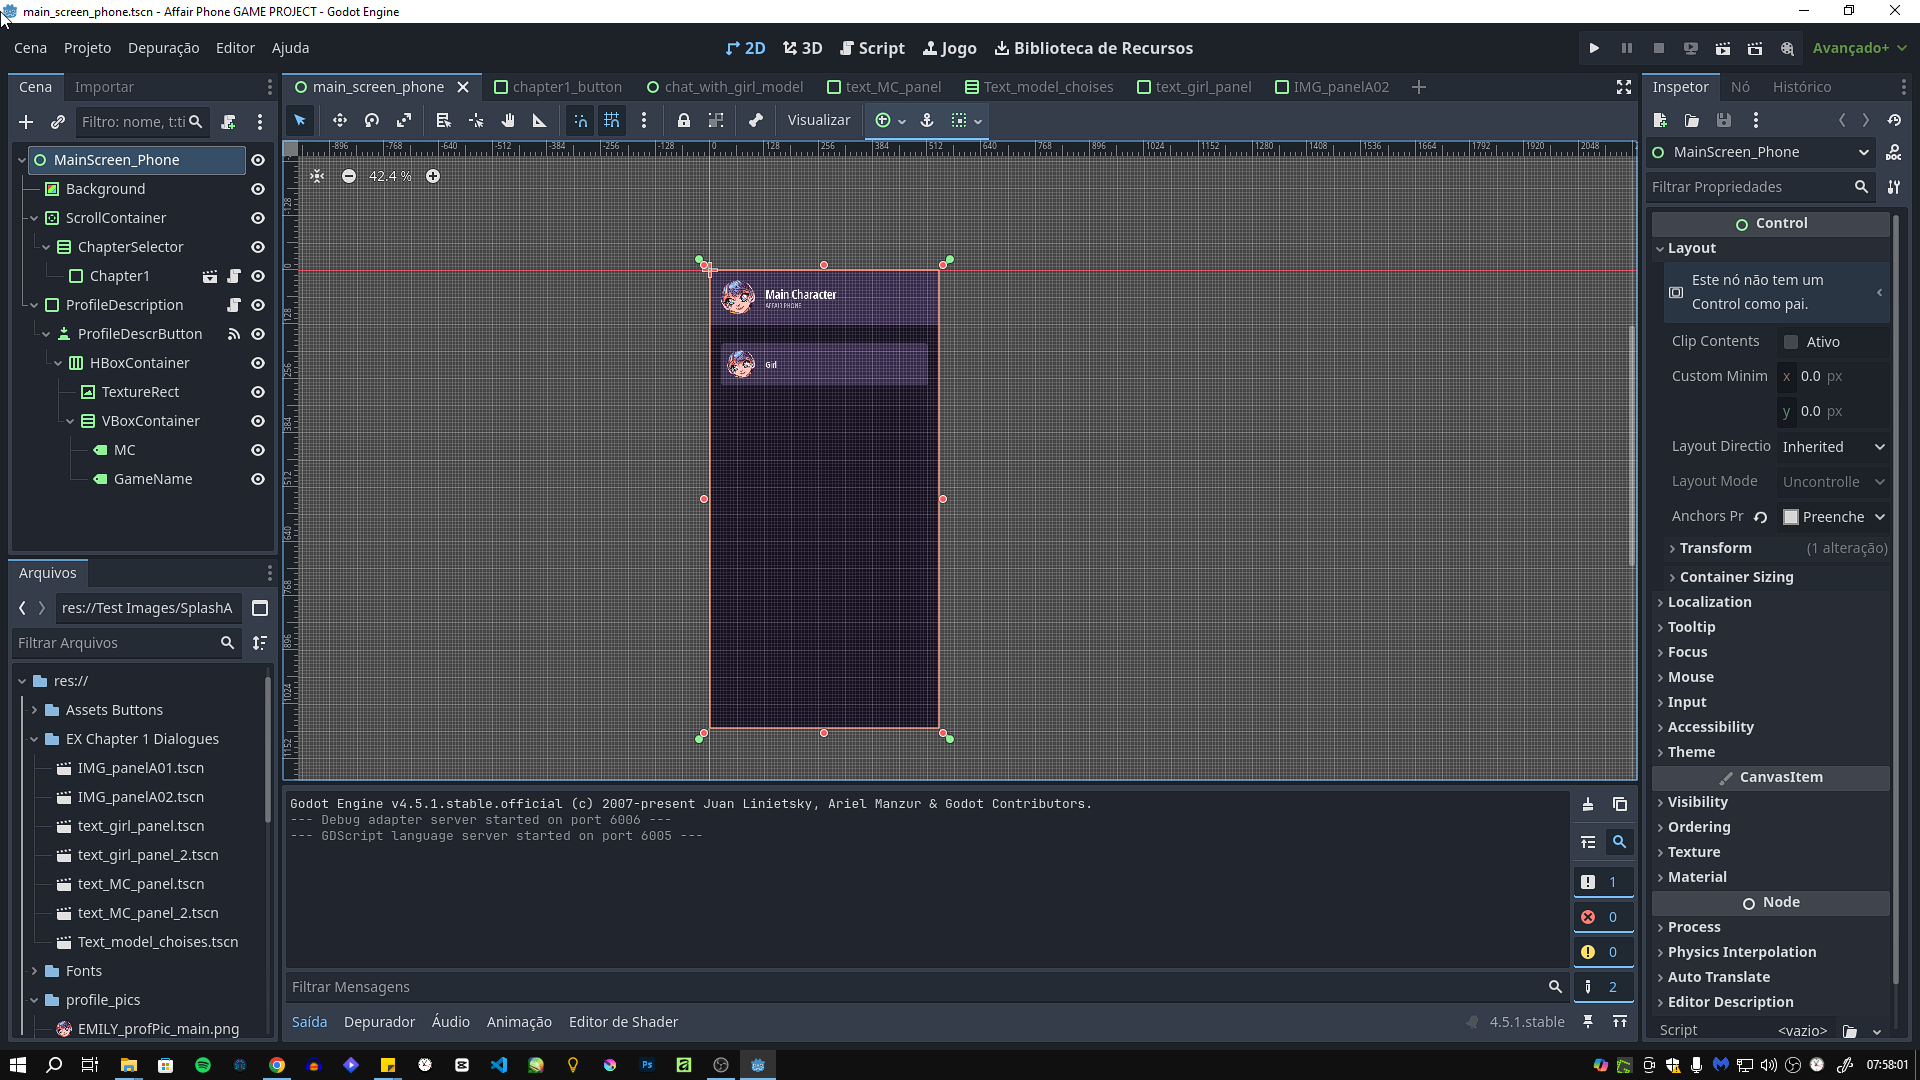
Task: Select the Move tool in the canvas toolbar
Action: coord(339,120)
